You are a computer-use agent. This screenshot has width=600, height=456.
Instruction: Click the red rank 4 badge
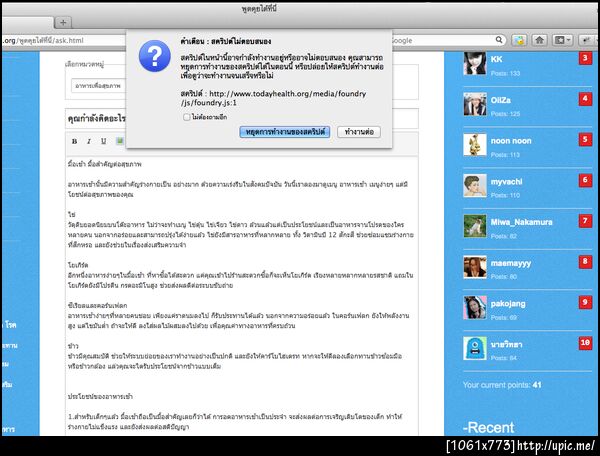pos(585,99)
